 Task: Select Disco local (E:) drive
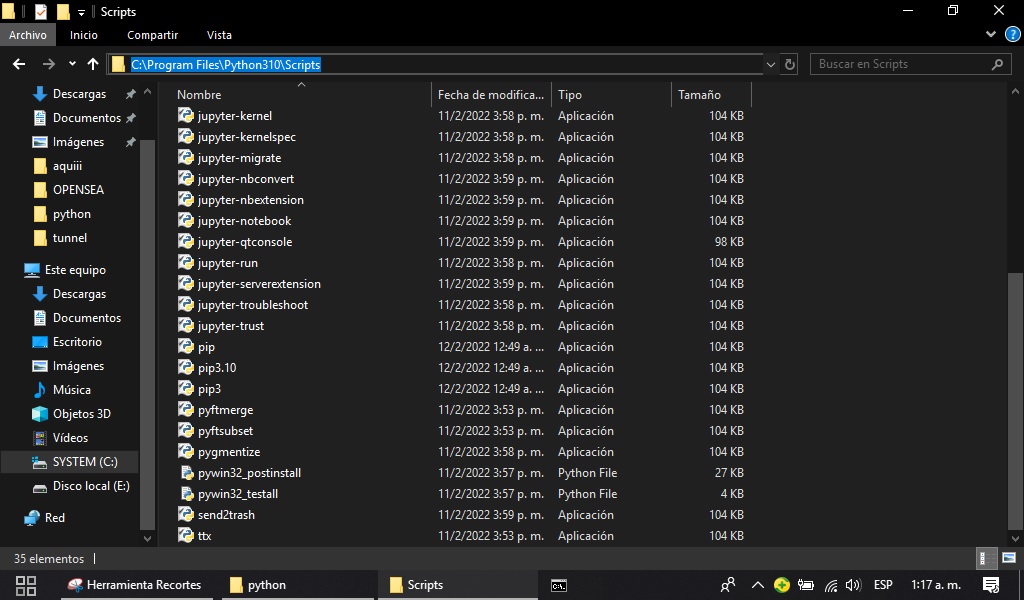[91, 486]
